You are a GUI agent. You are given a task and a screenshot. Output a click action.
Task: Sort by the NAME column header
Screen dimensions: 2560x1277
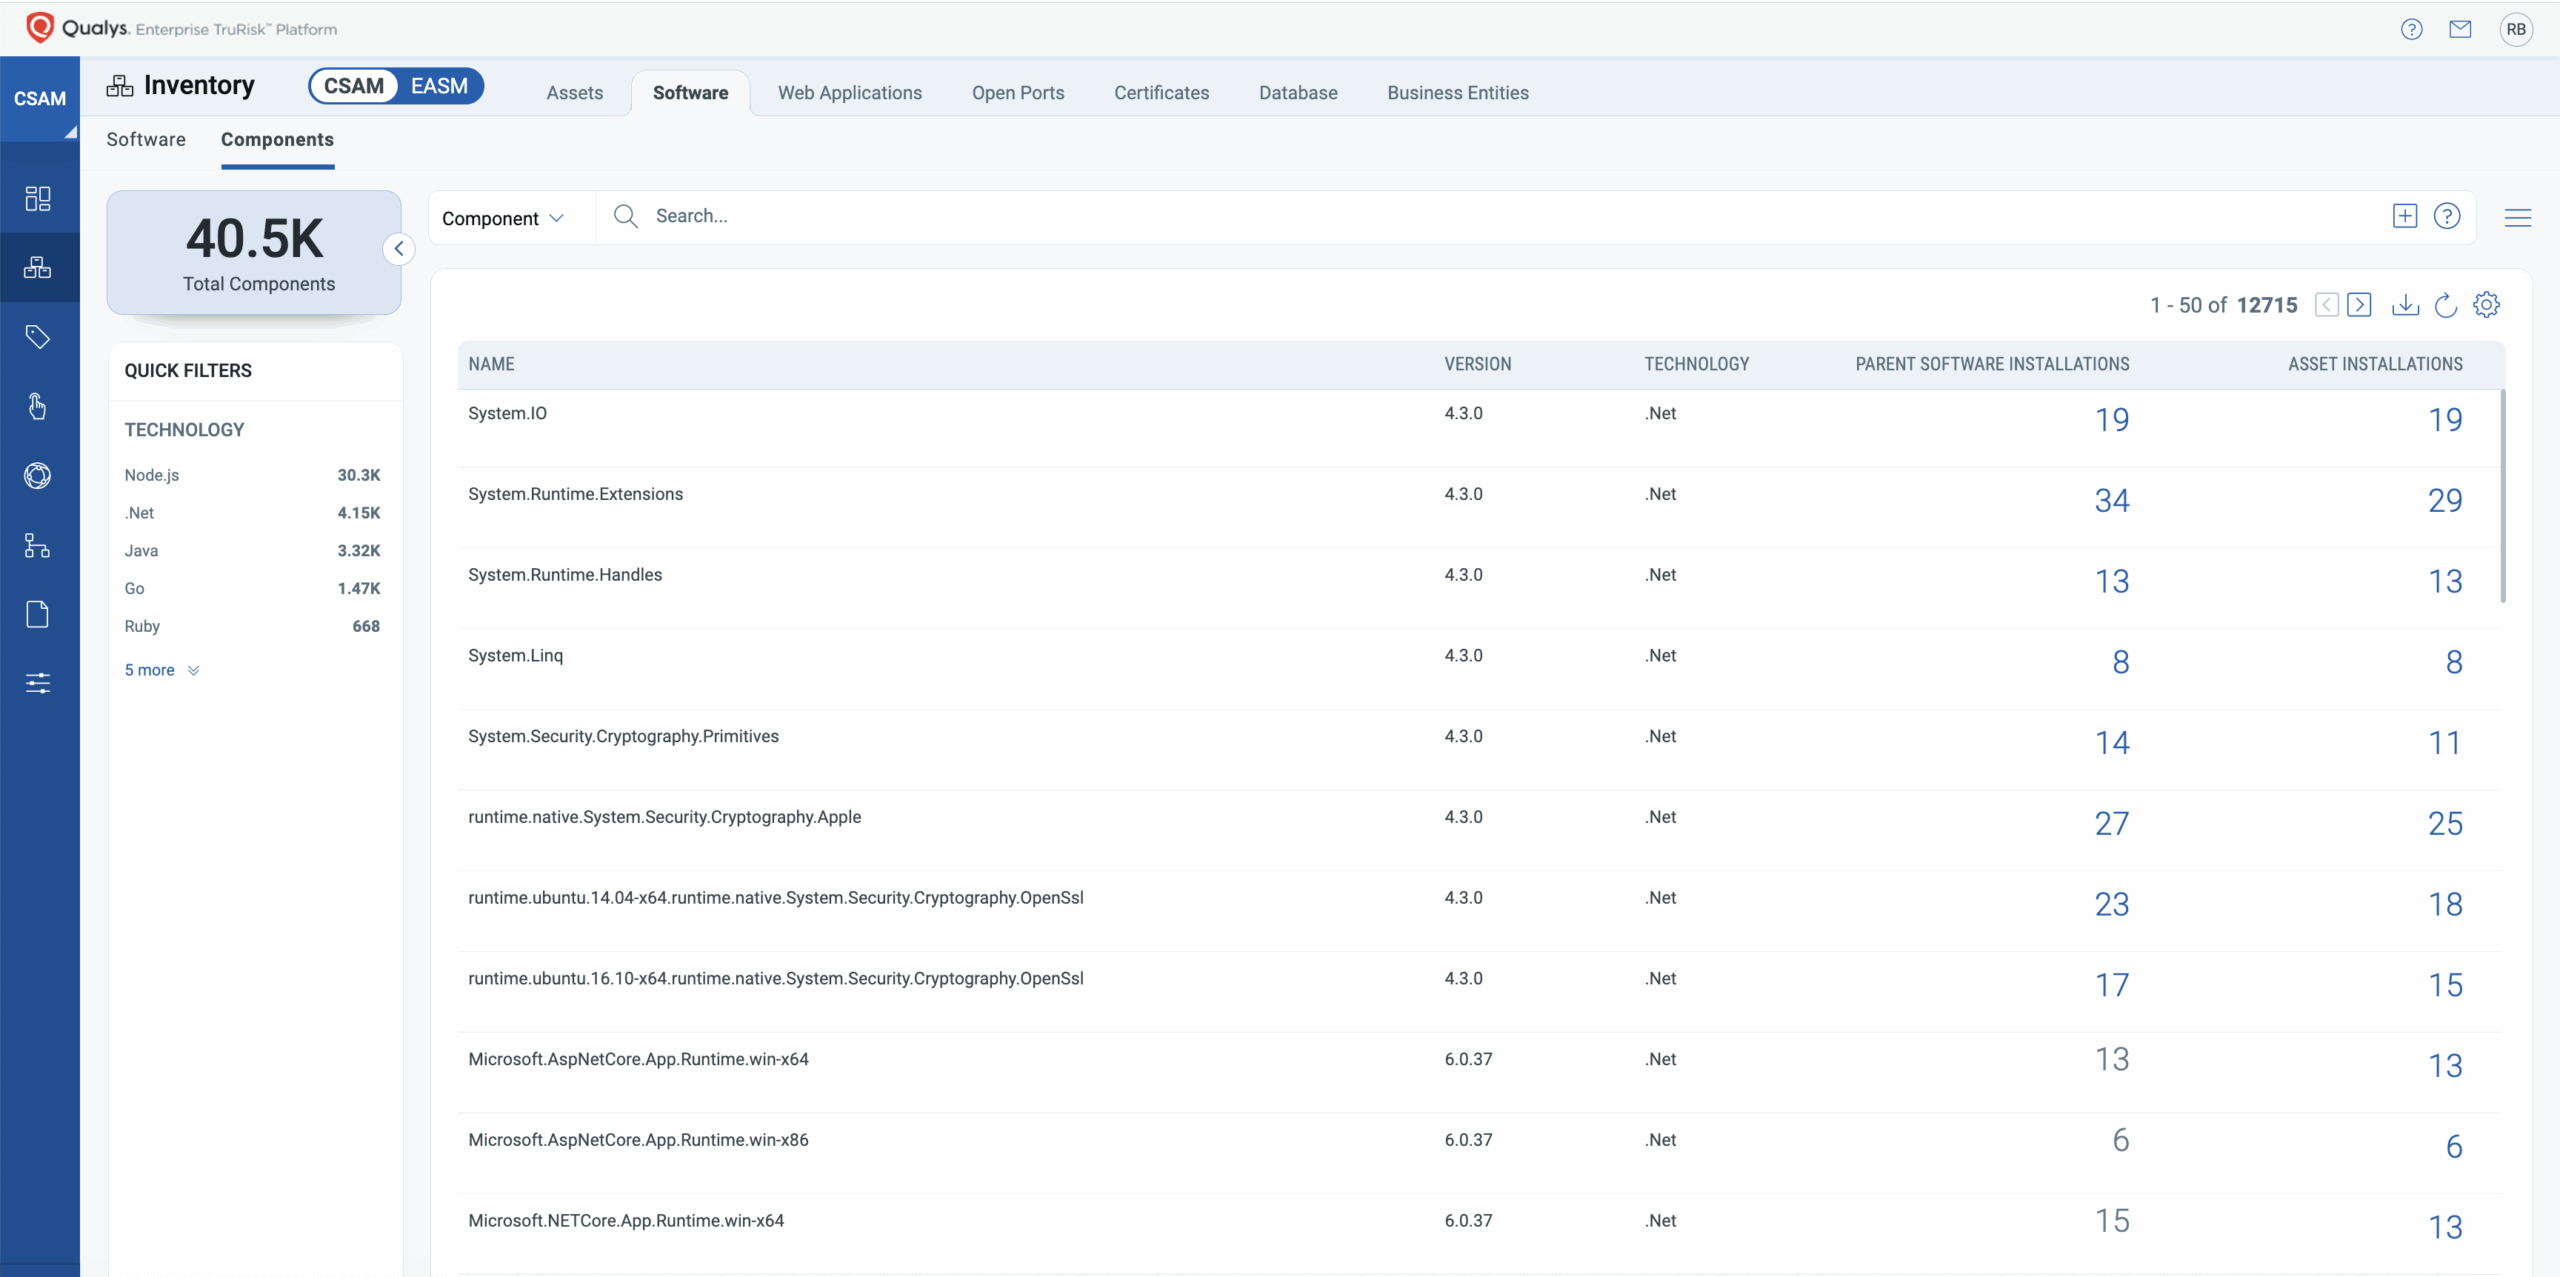[x=491, y=364]
